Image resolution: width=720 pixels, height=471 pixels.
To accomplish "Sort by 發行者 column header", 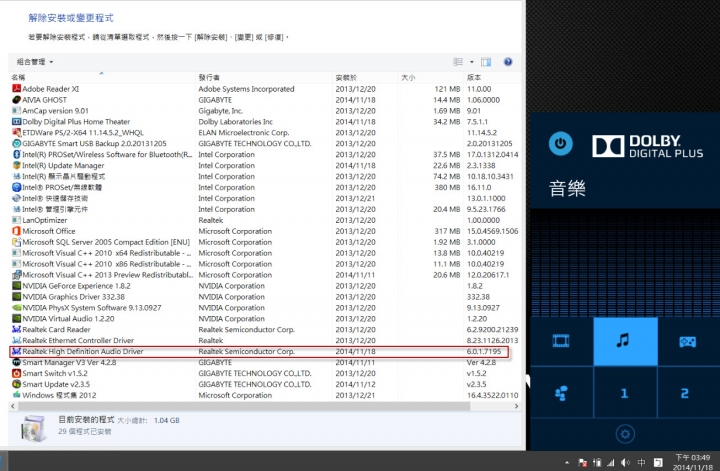I will coord(209,78).
